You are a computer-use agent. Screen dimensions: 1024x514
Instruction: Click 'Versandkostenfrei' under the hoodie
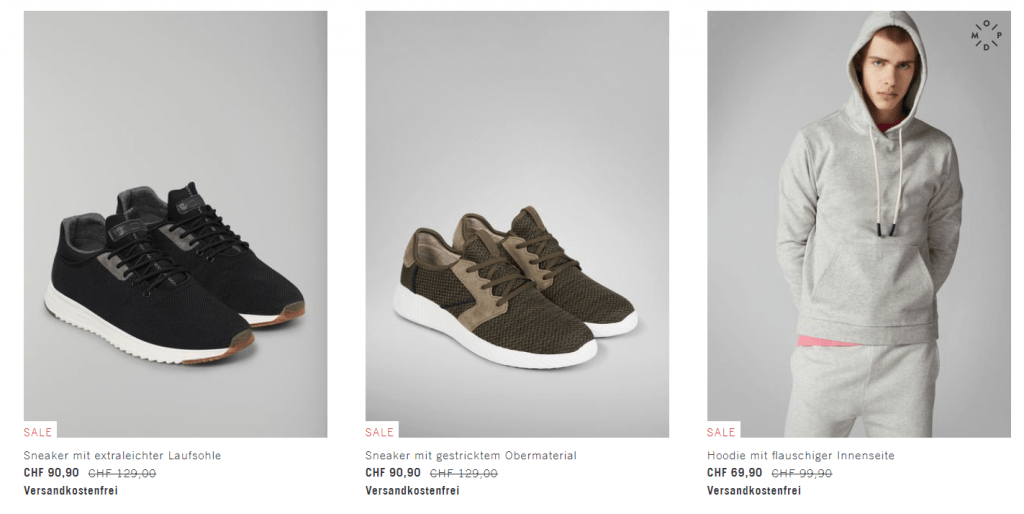click(754, 490)
